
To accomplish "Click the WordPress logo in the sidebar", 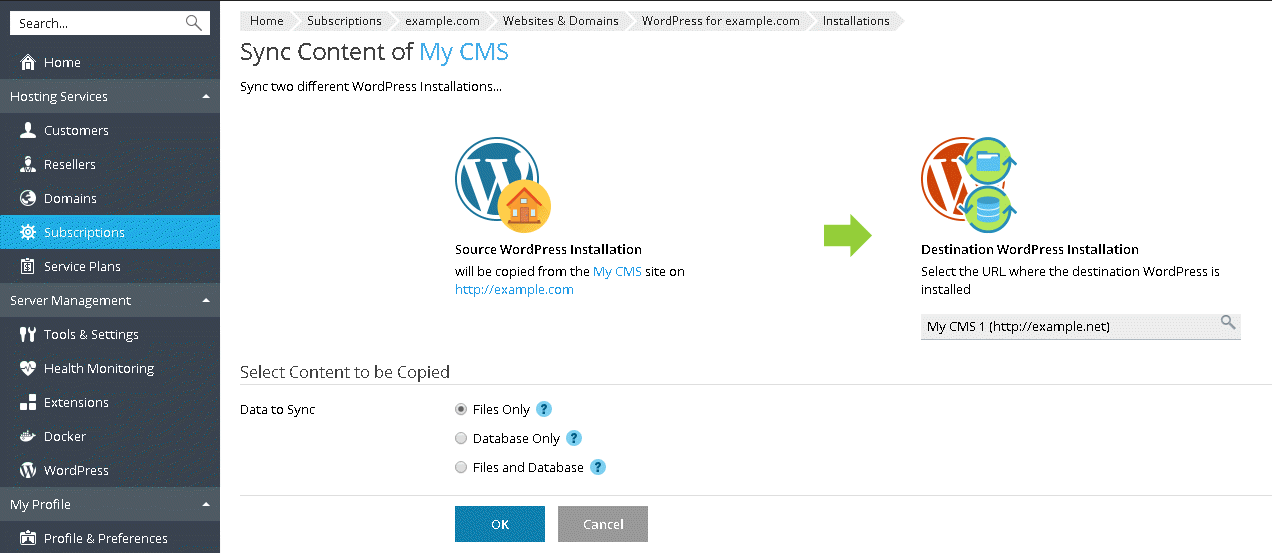I will [x=27, y=470].
